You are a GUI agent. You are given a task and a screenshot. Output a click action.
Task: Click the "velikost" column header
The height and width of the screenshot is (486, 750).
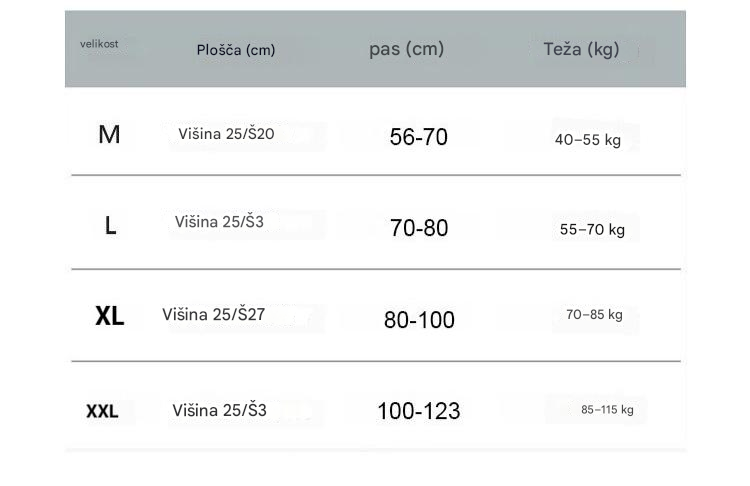99,44
